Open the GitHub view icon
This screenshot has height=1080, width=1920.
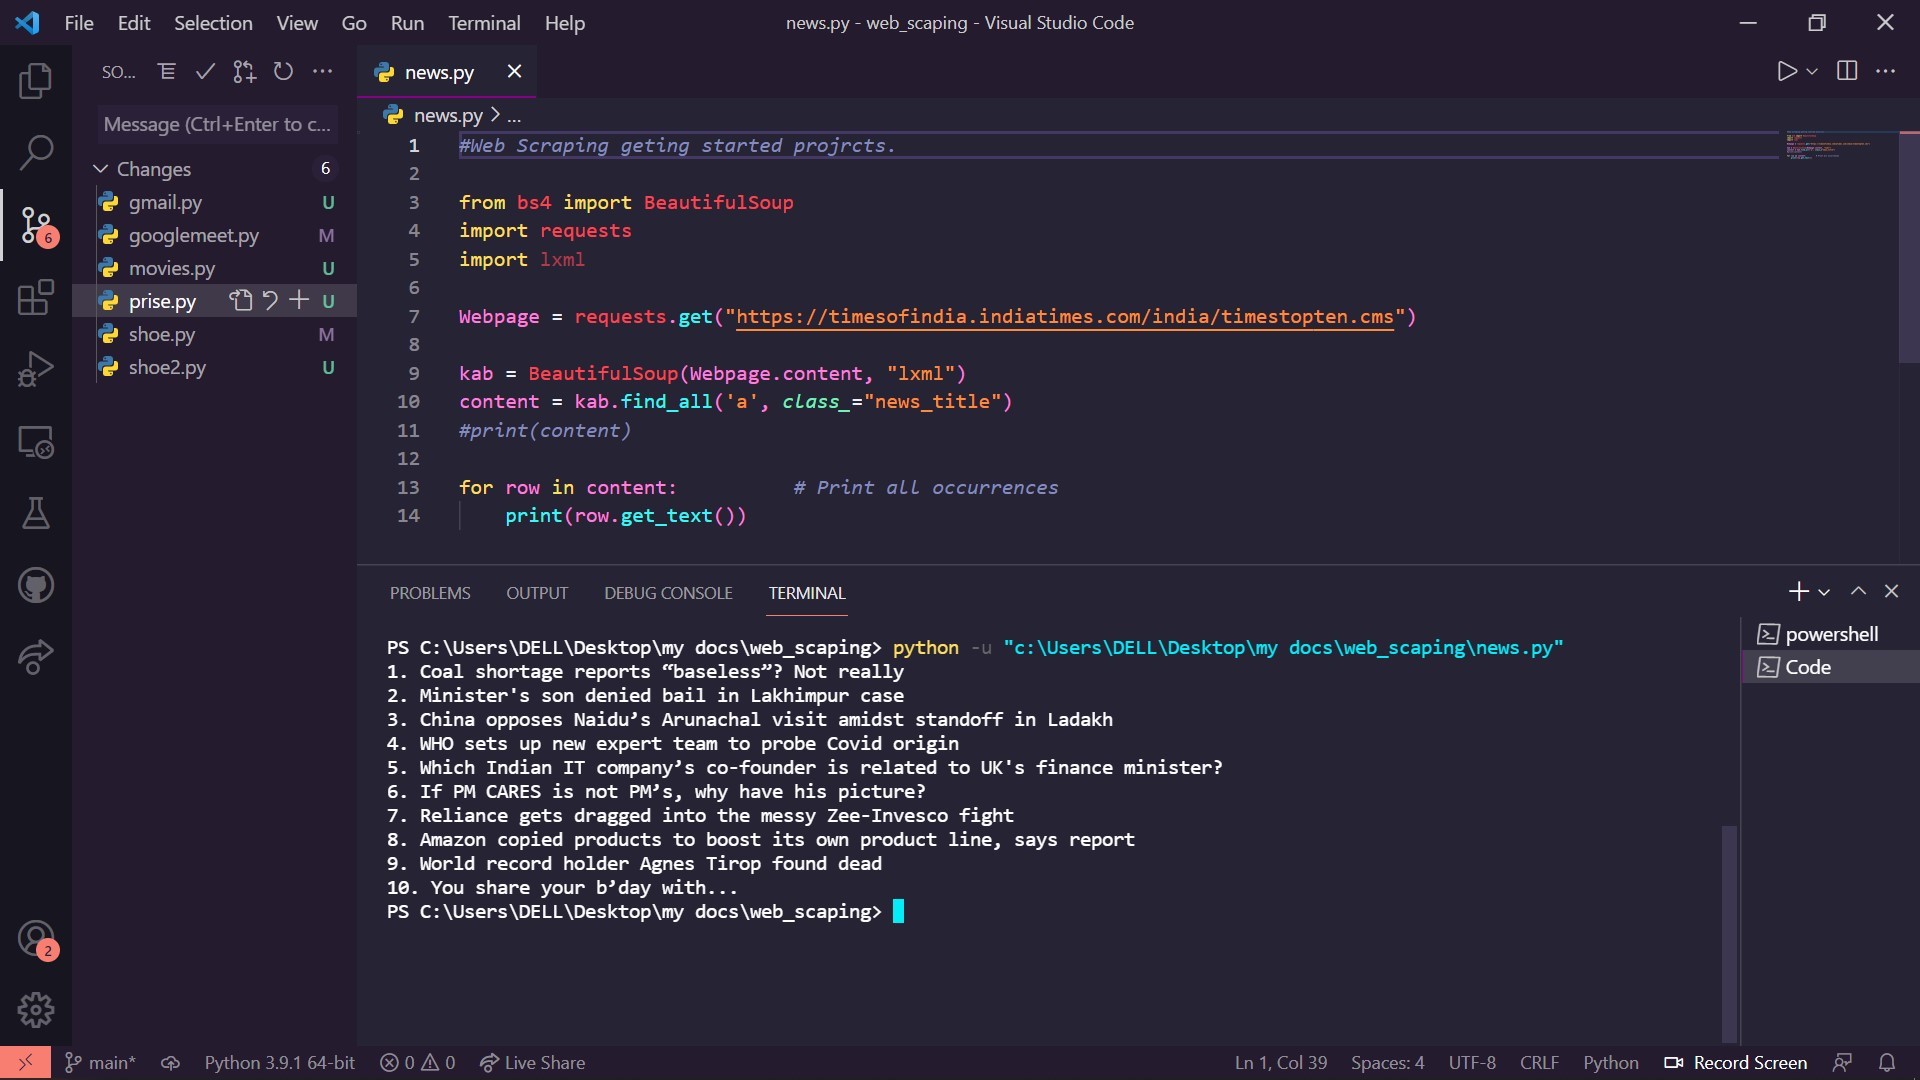[x=36, y=585]
